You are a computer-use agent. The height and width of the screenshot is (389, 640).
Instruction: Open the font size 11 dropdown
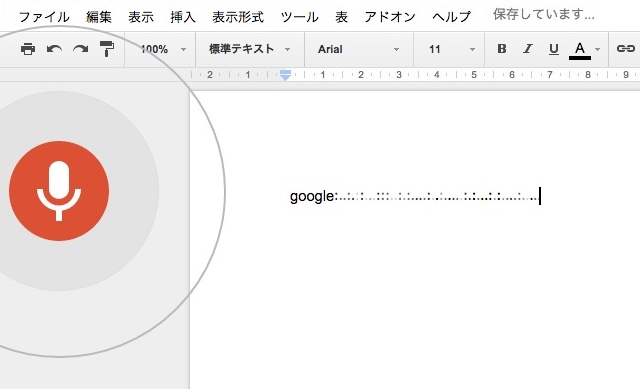pos(451,49)
